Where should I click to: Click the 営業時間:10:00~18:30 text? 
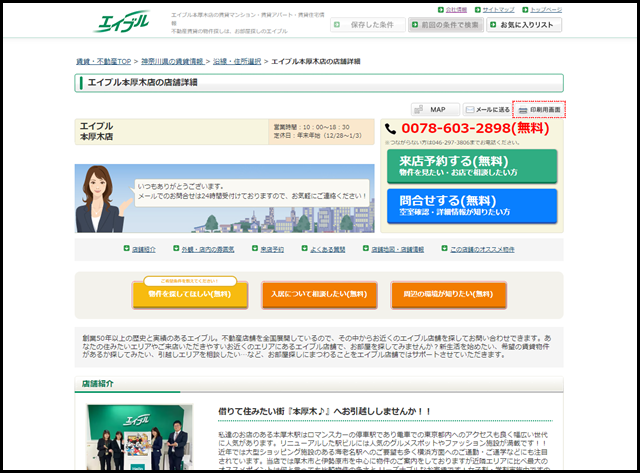coord(311,127)
